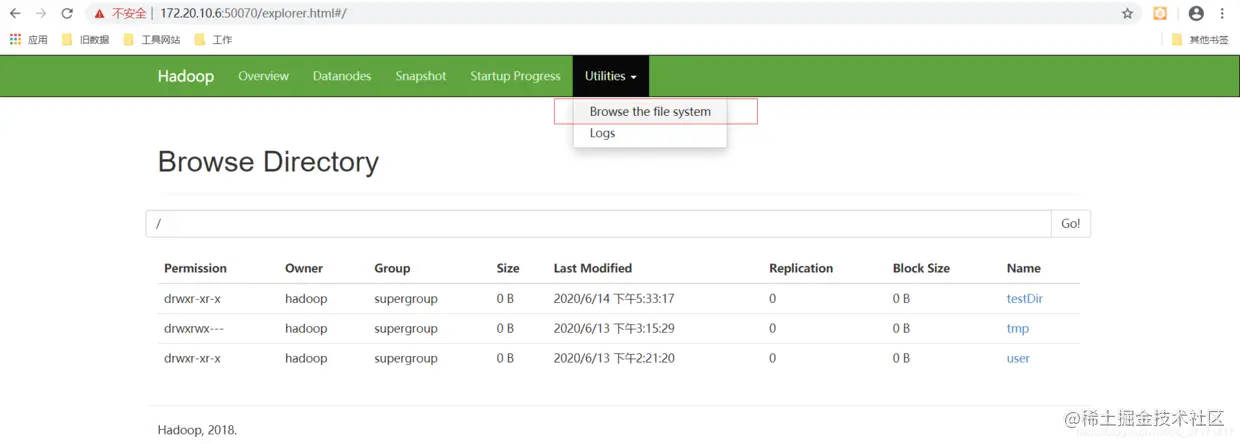Viewport: 1240px width, 444px height.
Task: Open the browser three-dot menu
Action: click(x=1222, y=14)
